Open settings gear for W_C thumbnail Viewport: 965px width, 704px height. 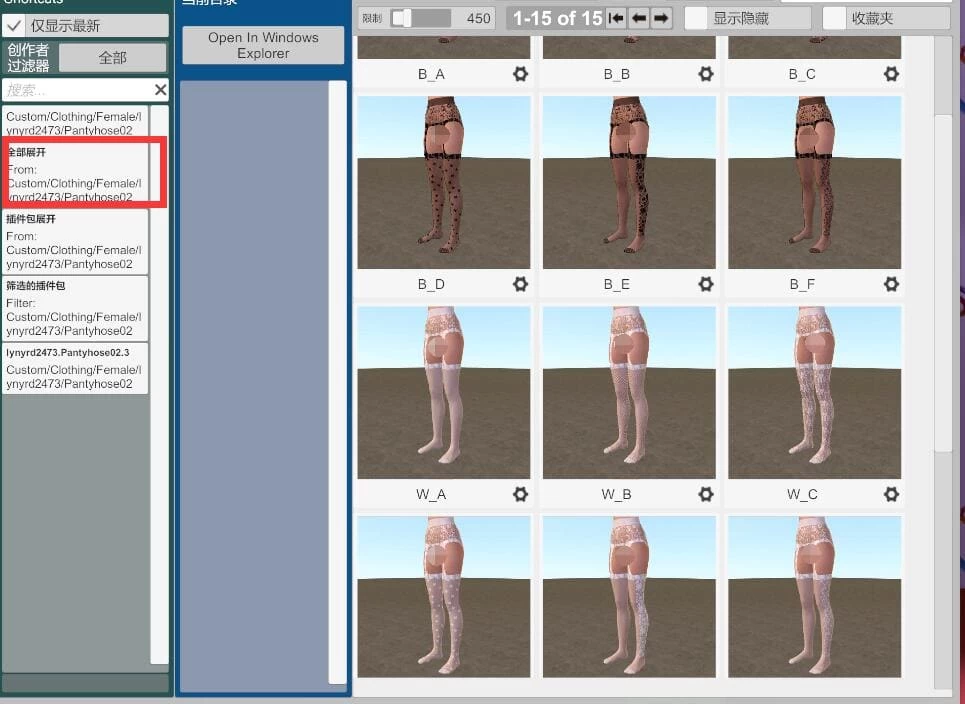pyautogui.click(x=891, y=494)
